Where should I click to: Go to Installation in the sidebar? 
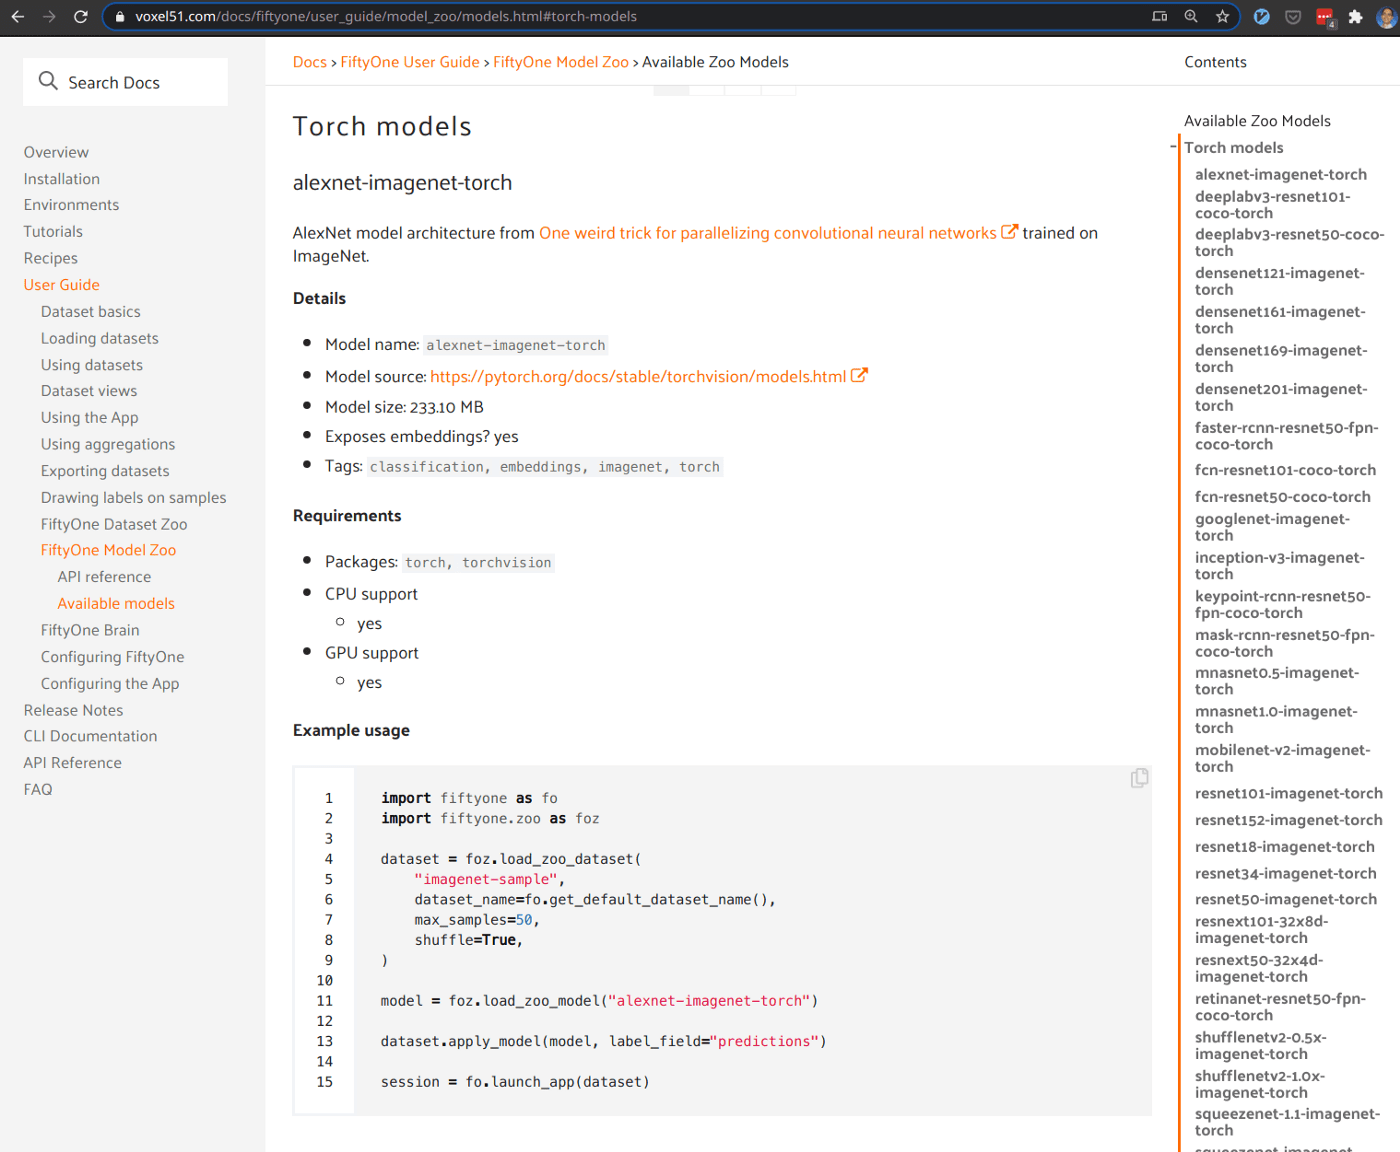[x=62, y=179]
